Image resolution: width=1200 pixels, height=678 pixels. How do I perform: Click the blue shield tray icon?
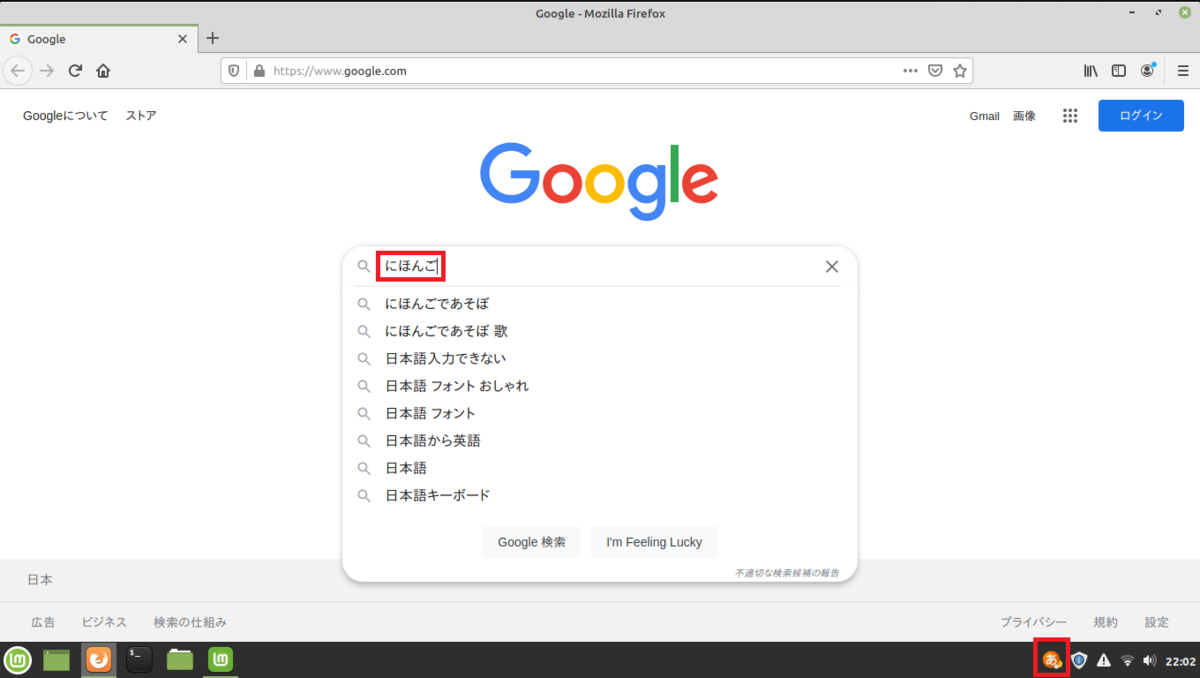[x=1079, y=660]
